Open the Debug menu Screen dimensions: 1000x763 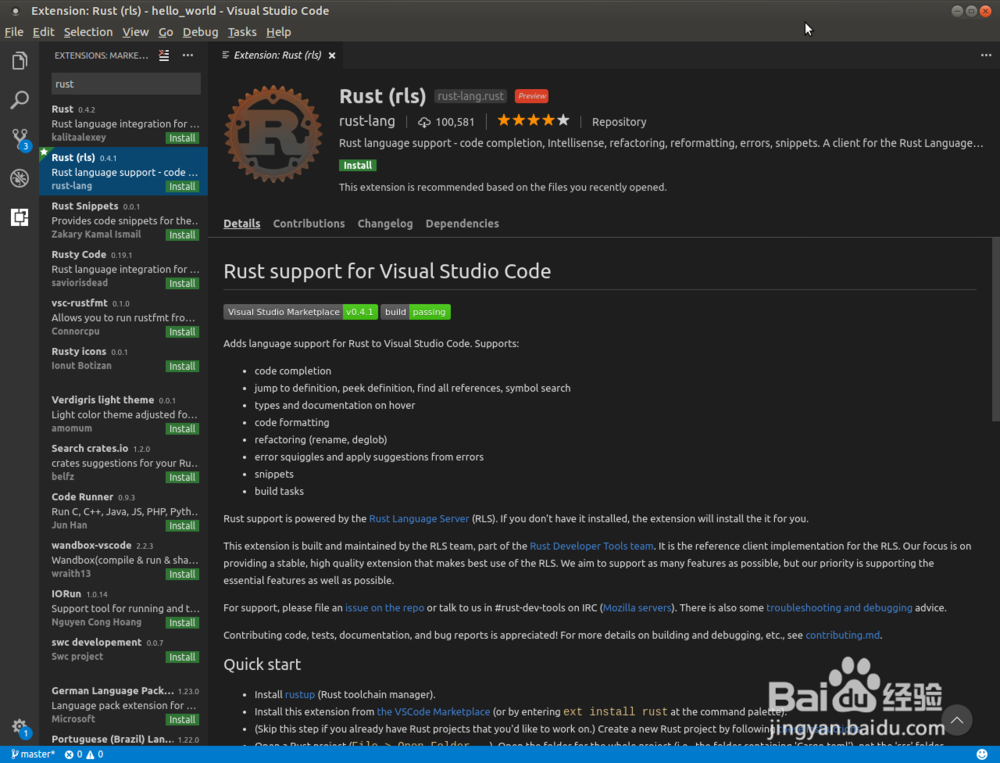pos(200,32)
